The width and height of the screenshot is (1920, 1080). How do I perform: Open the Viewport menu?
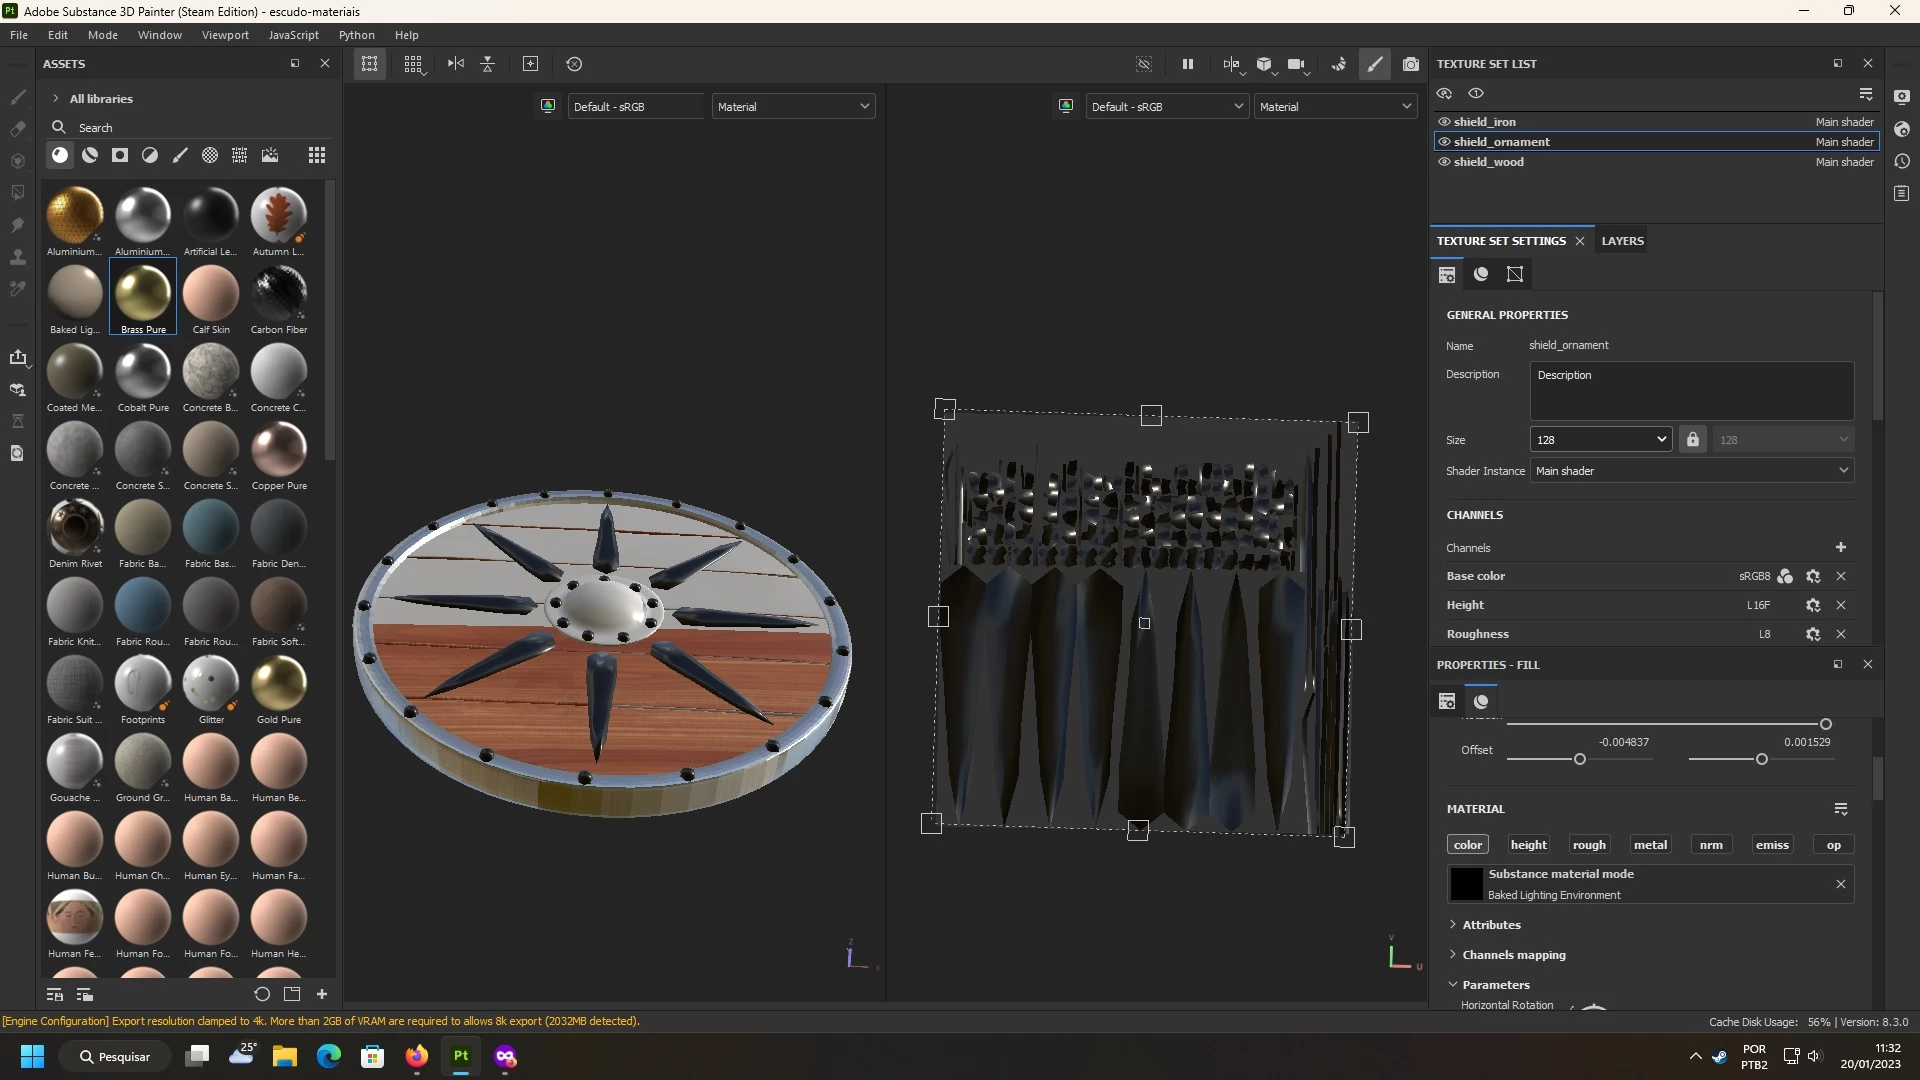point(225,35)
